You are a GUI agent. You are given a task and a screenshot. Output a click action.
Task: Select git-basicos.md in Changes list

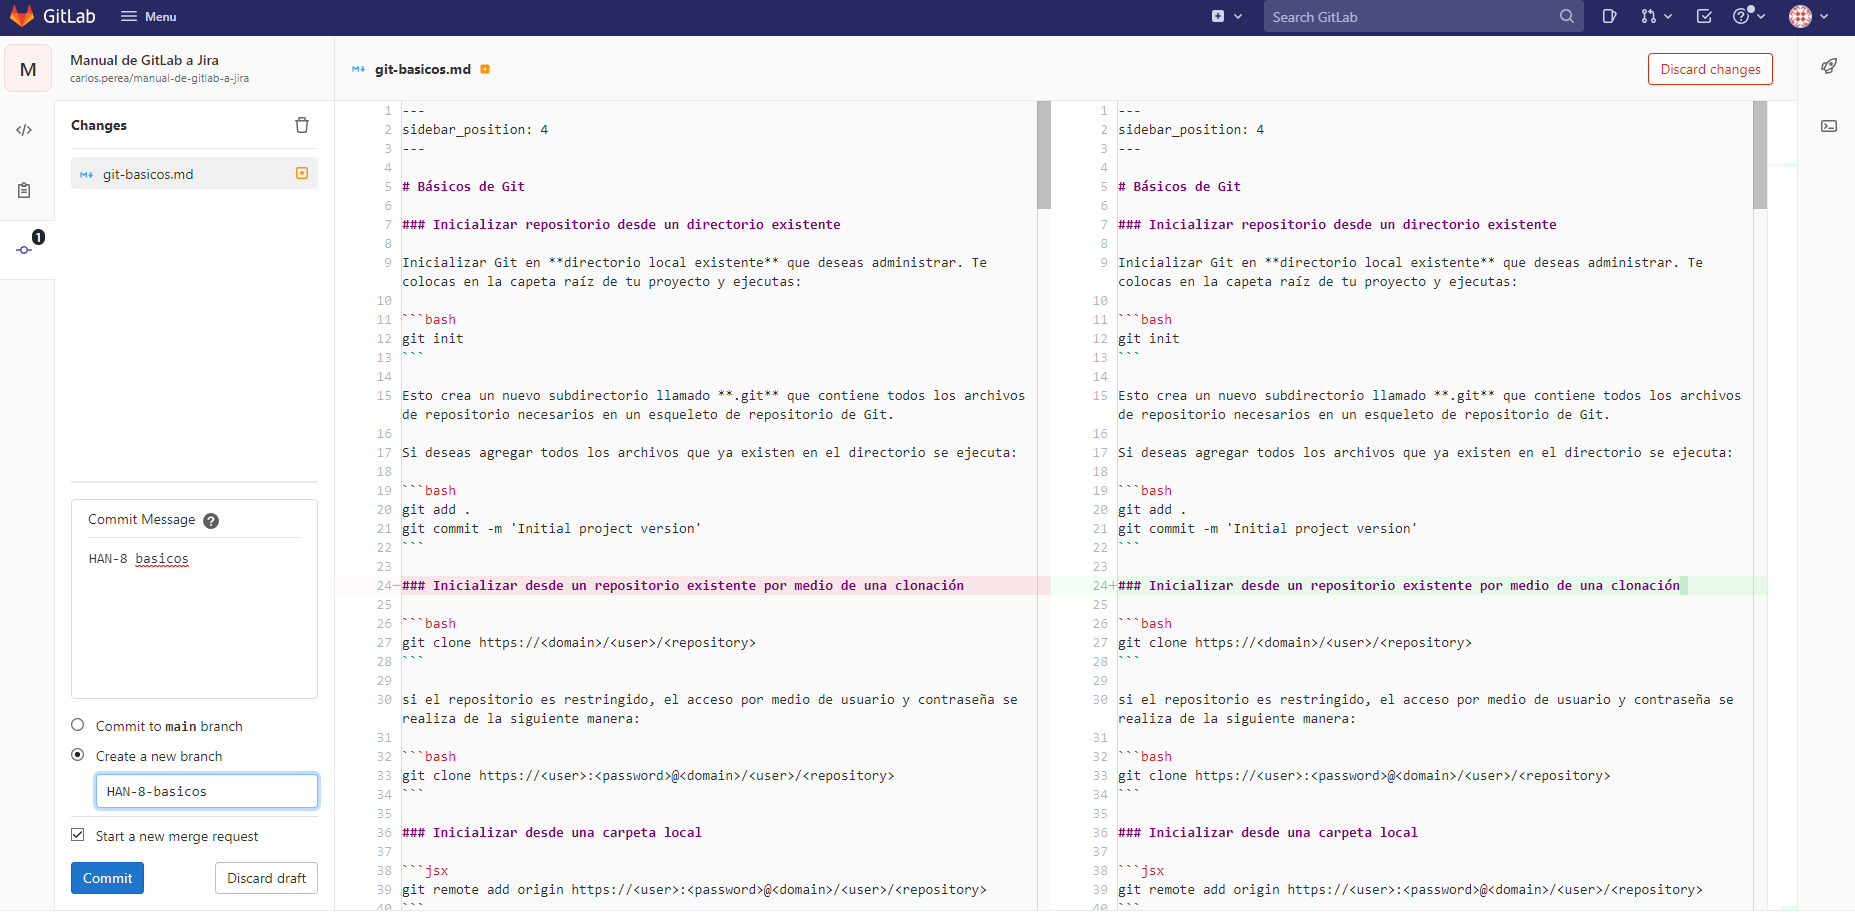(194, 174)
